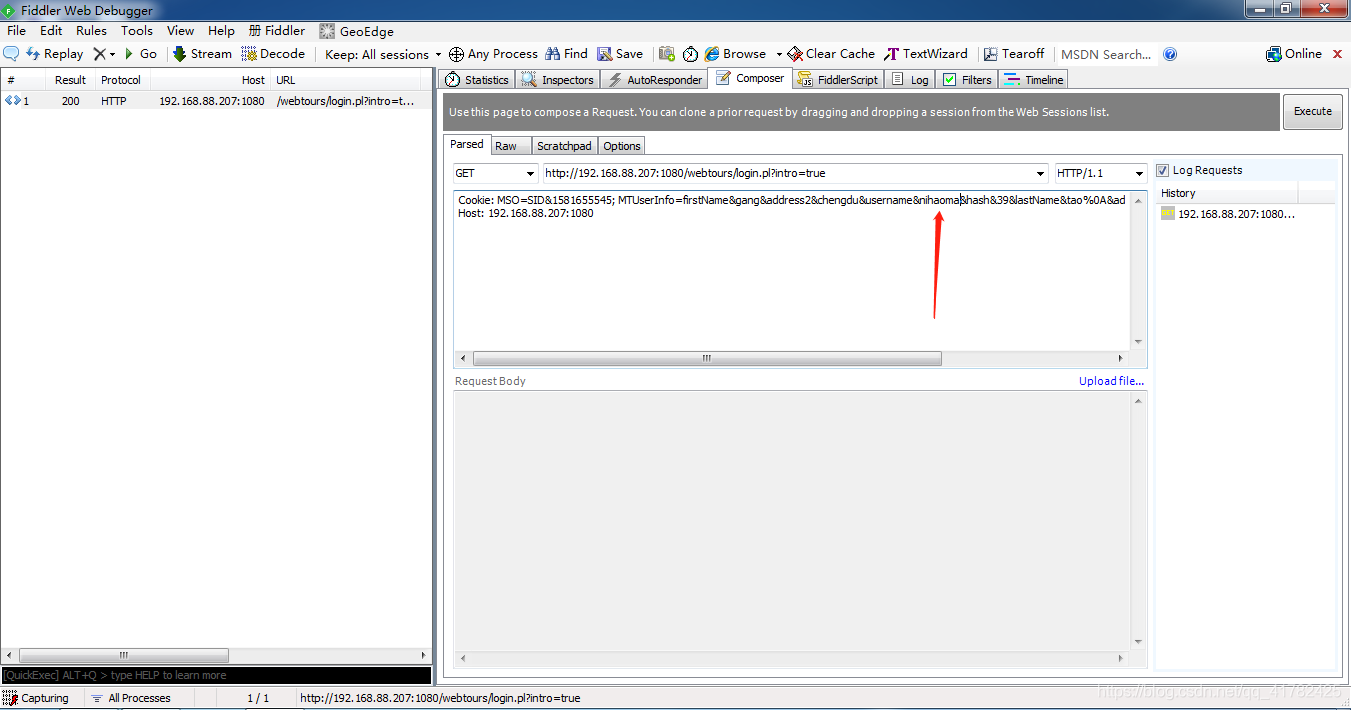Click the Execute button
This screenshot has width=1351, height=710.
(1312, 112)
